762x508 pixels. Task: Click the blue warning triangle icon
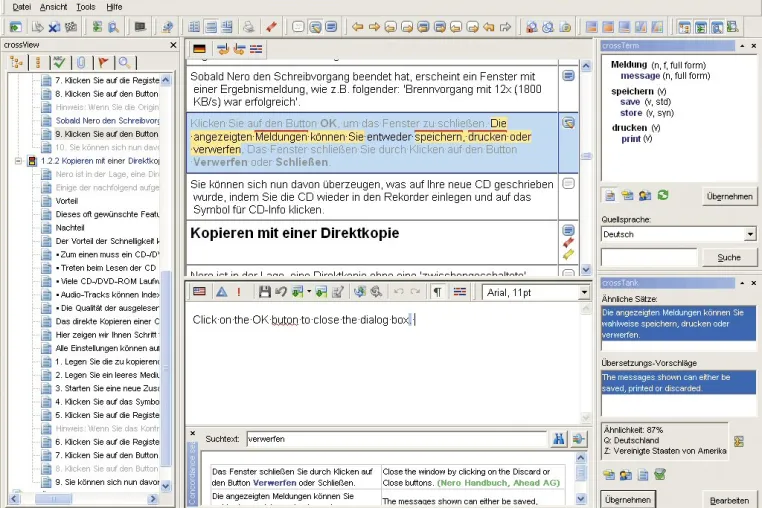222,291
